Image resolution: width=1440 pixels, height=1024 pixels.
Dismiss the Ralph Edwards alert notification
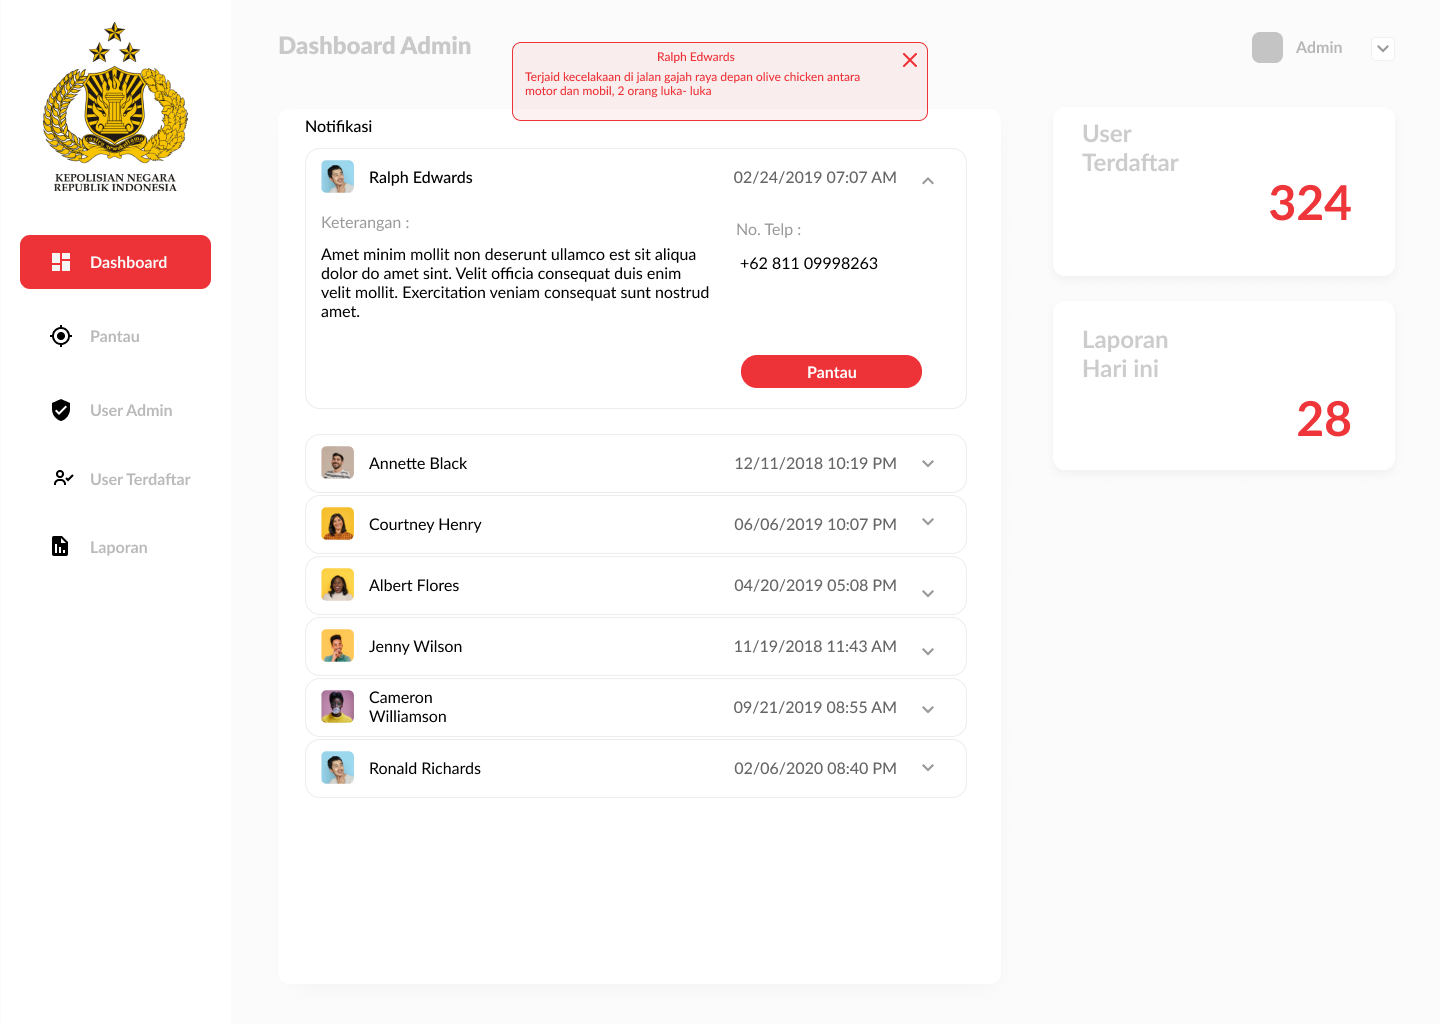pos(909,60)
